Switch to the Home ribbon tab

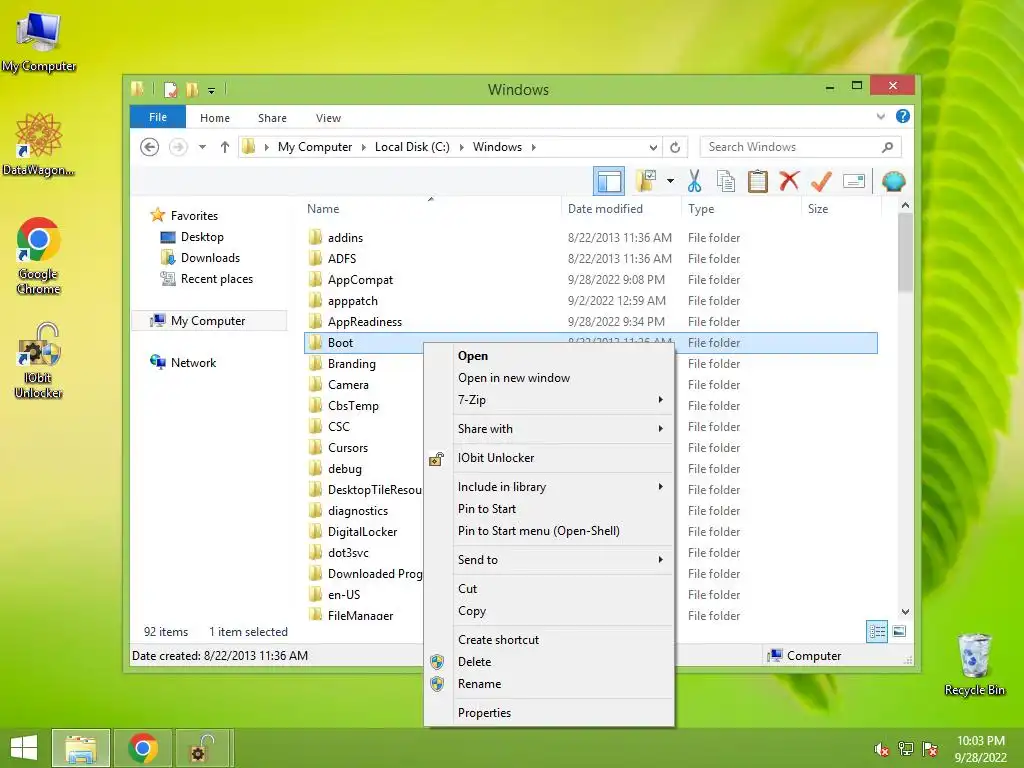click(x=215, y=118)
